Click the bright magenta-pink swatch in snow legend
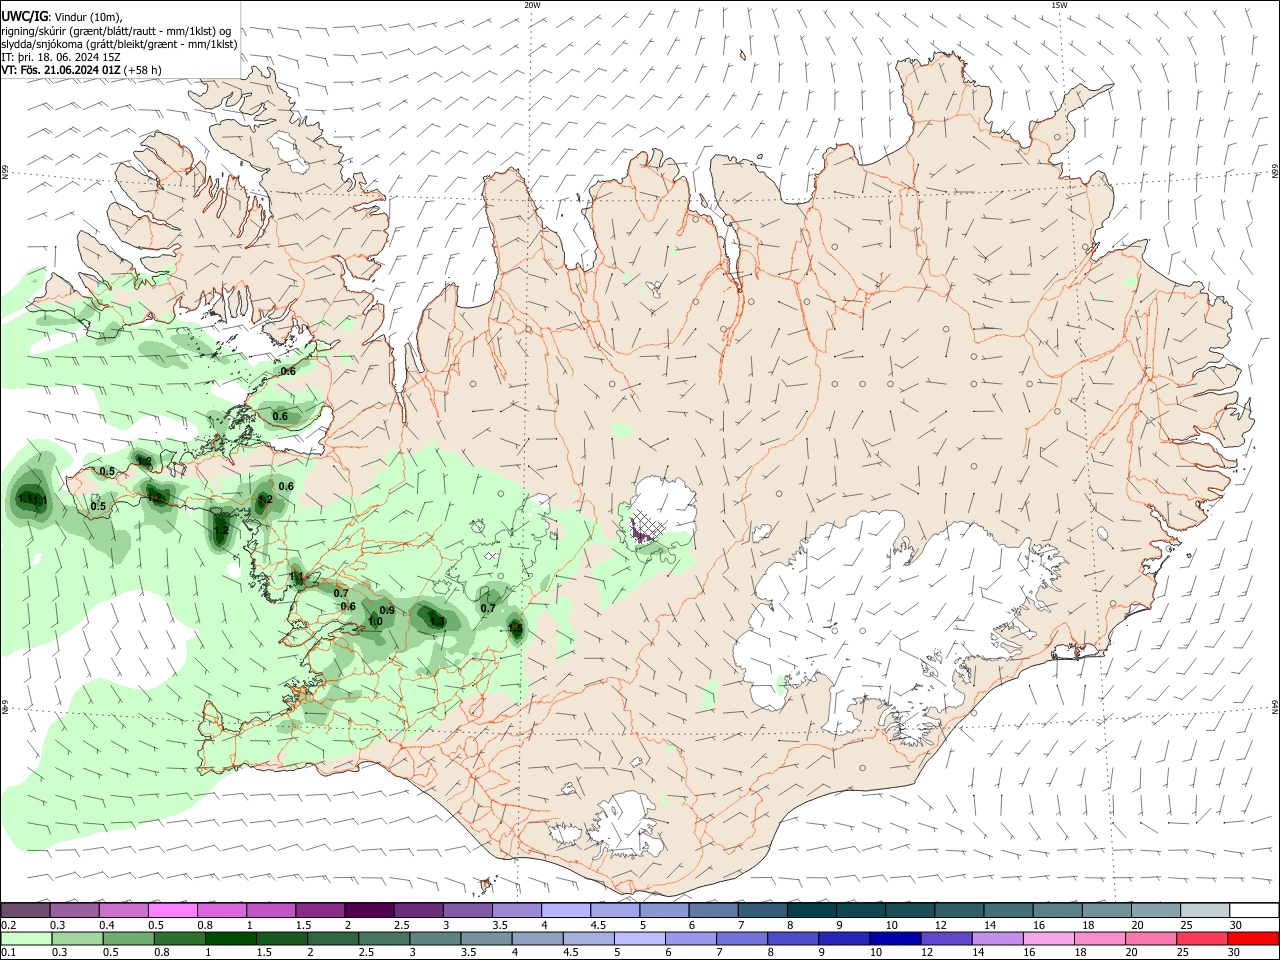 coord(172,911)
